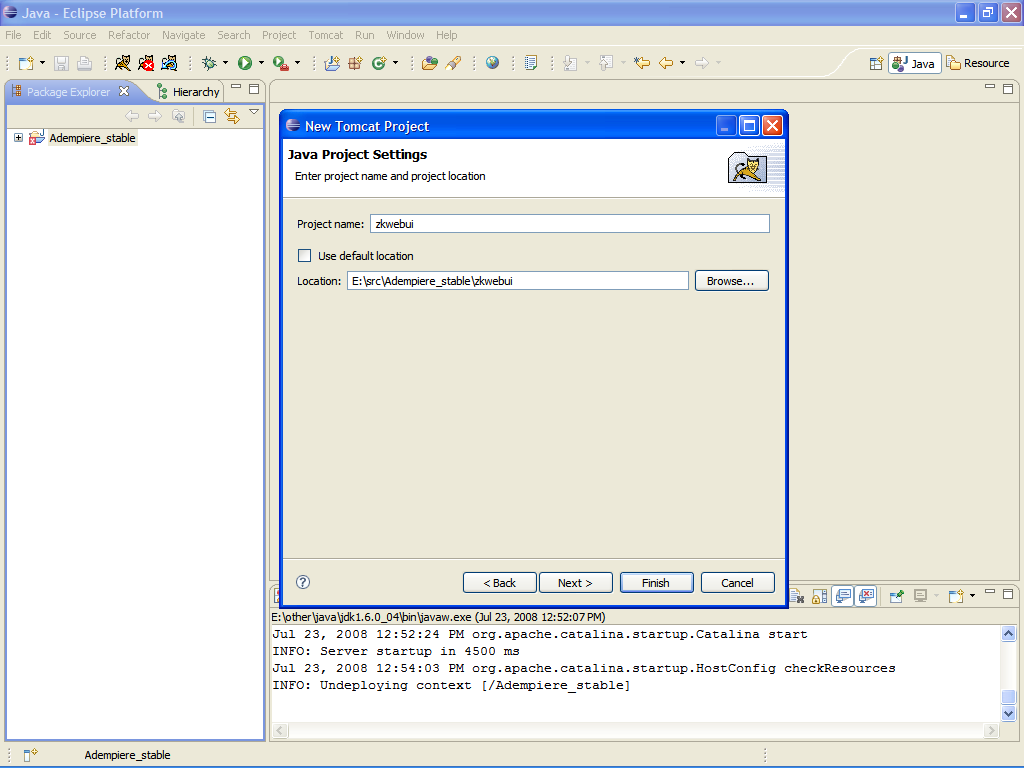This screenshot has height=768, width=1024.
Task: Click the yellow Back navigation arrow
Action: pyautogui.click(x=666, y=63)
